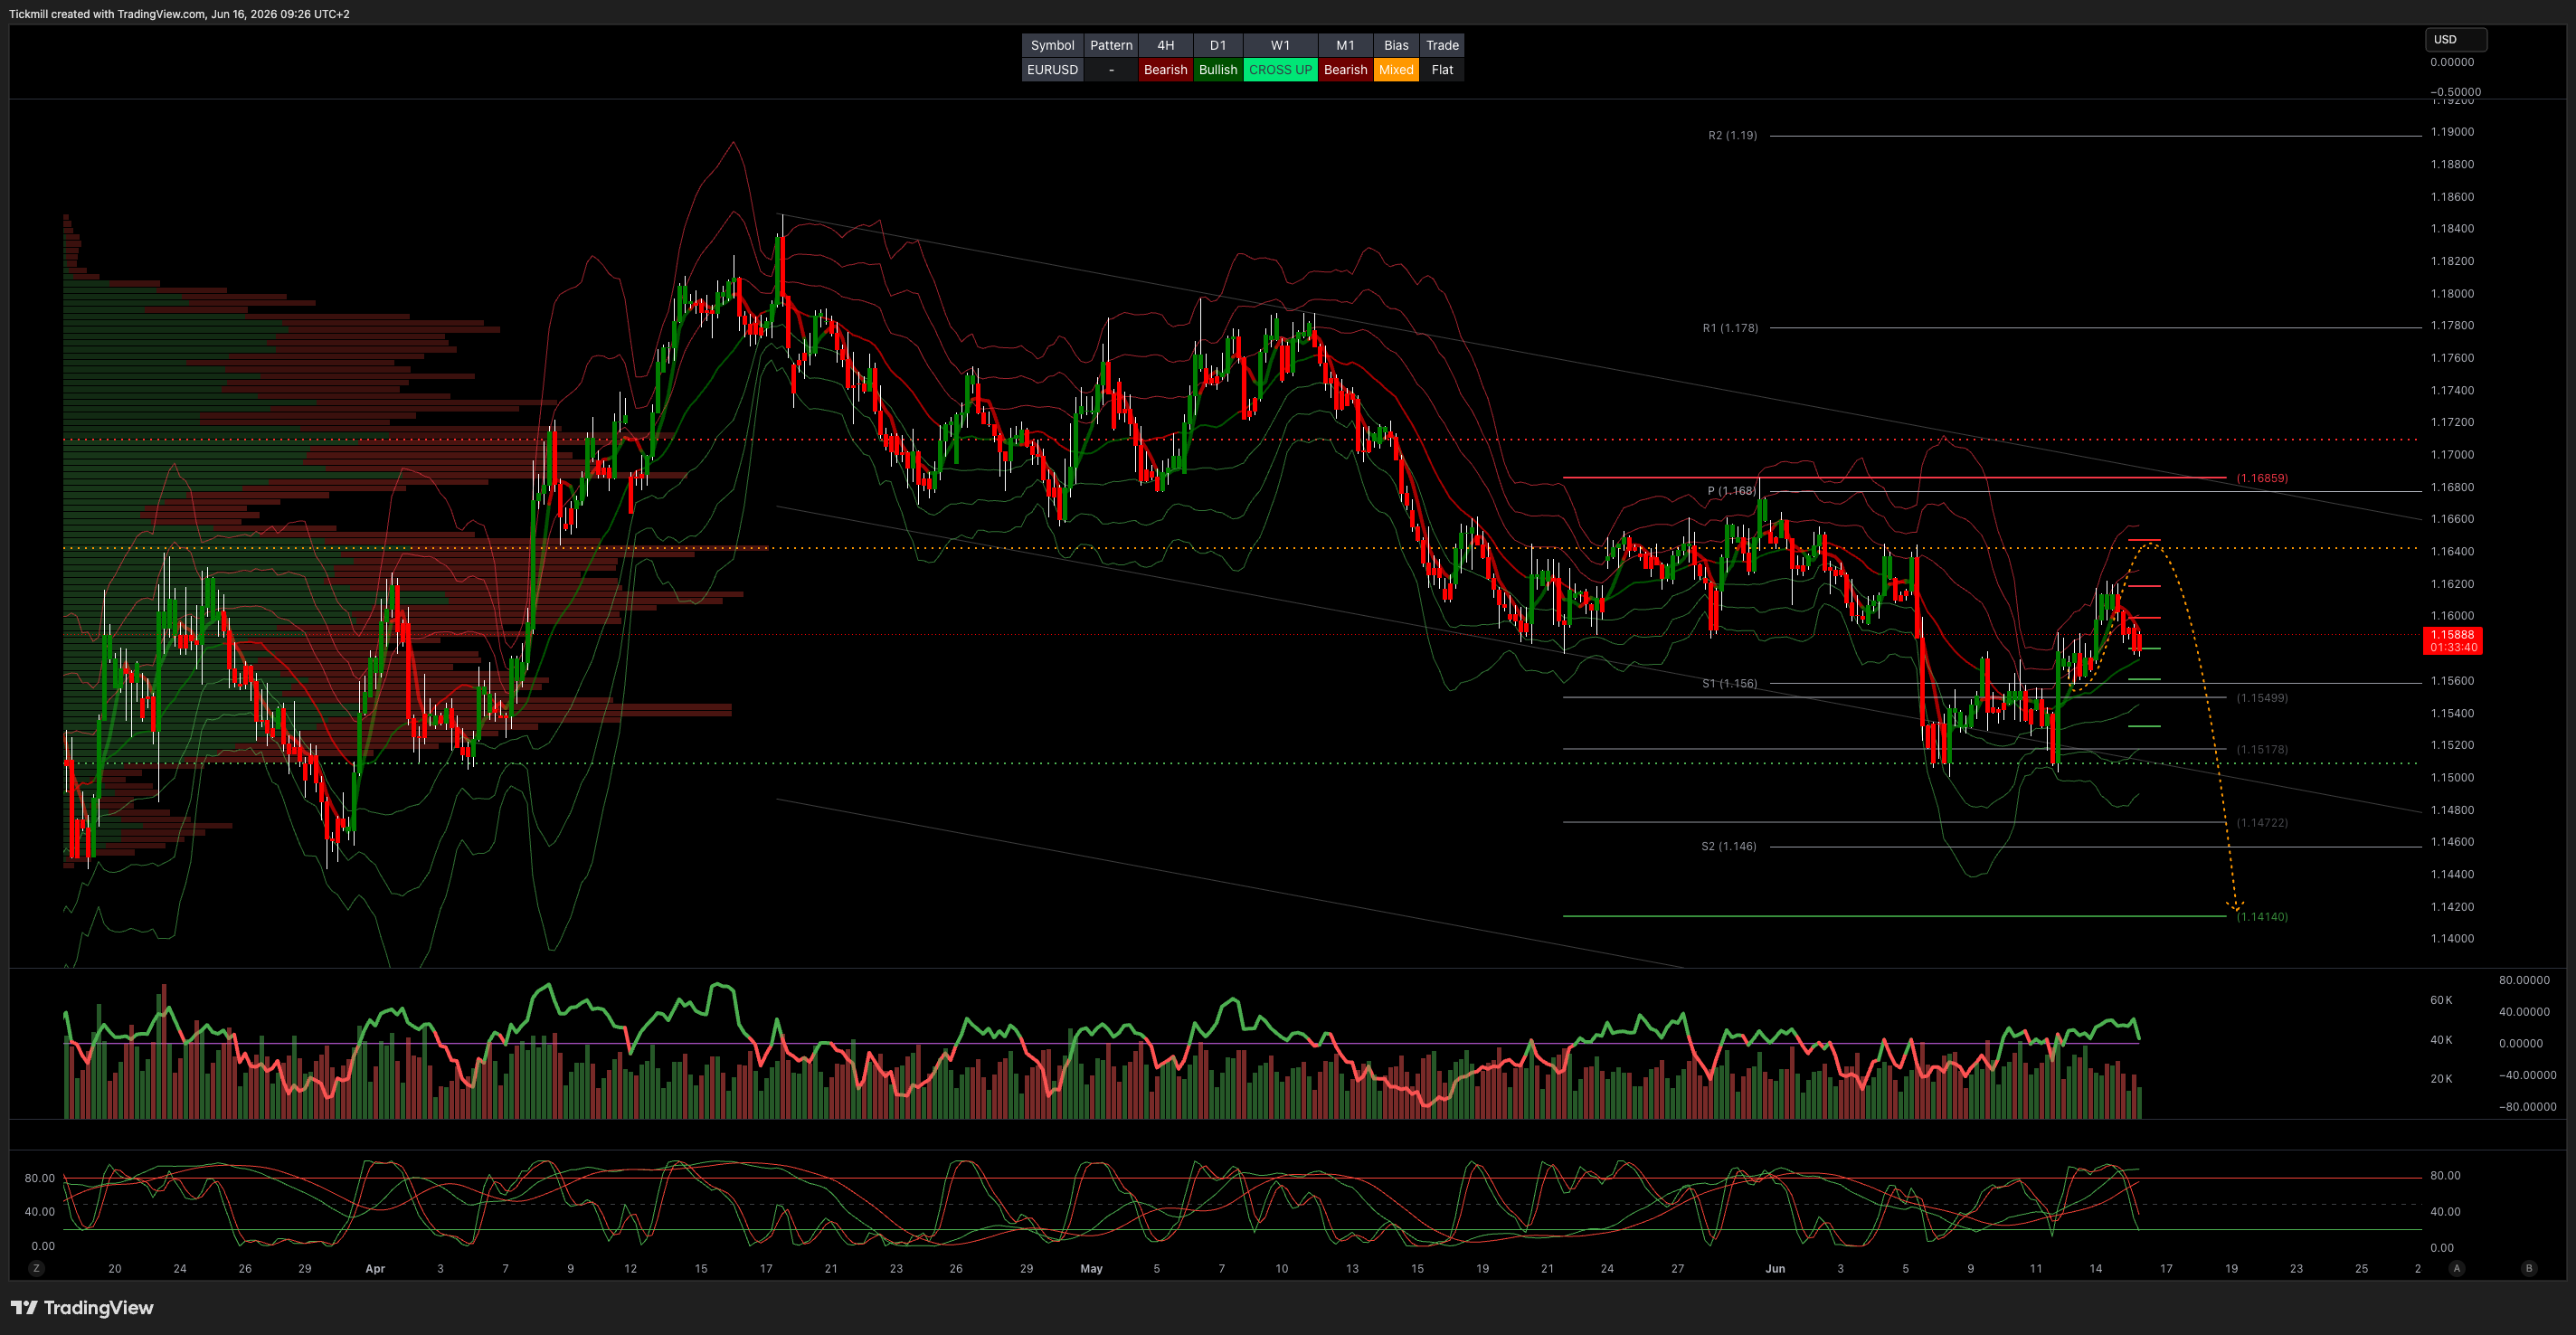Click the red 1.16859 level label
Image resolution: width=2576 pixels, height=1335 pixels.
(2261, 478)
